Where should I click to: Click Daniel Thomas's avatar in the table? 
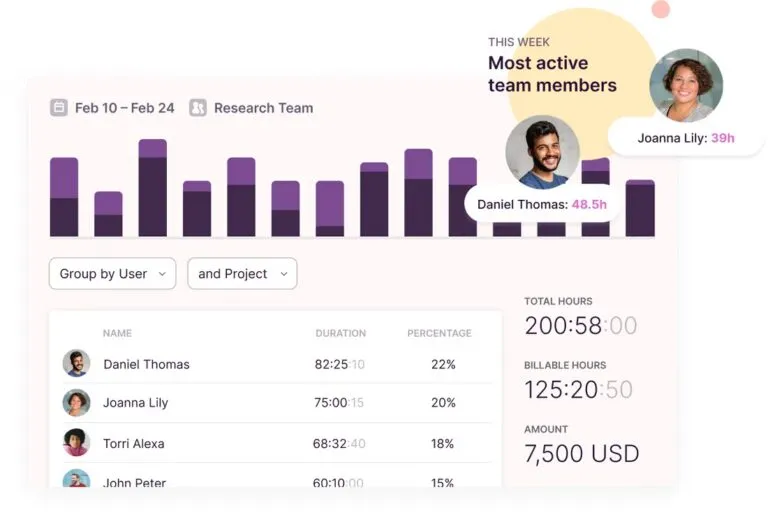coord(76,364)
